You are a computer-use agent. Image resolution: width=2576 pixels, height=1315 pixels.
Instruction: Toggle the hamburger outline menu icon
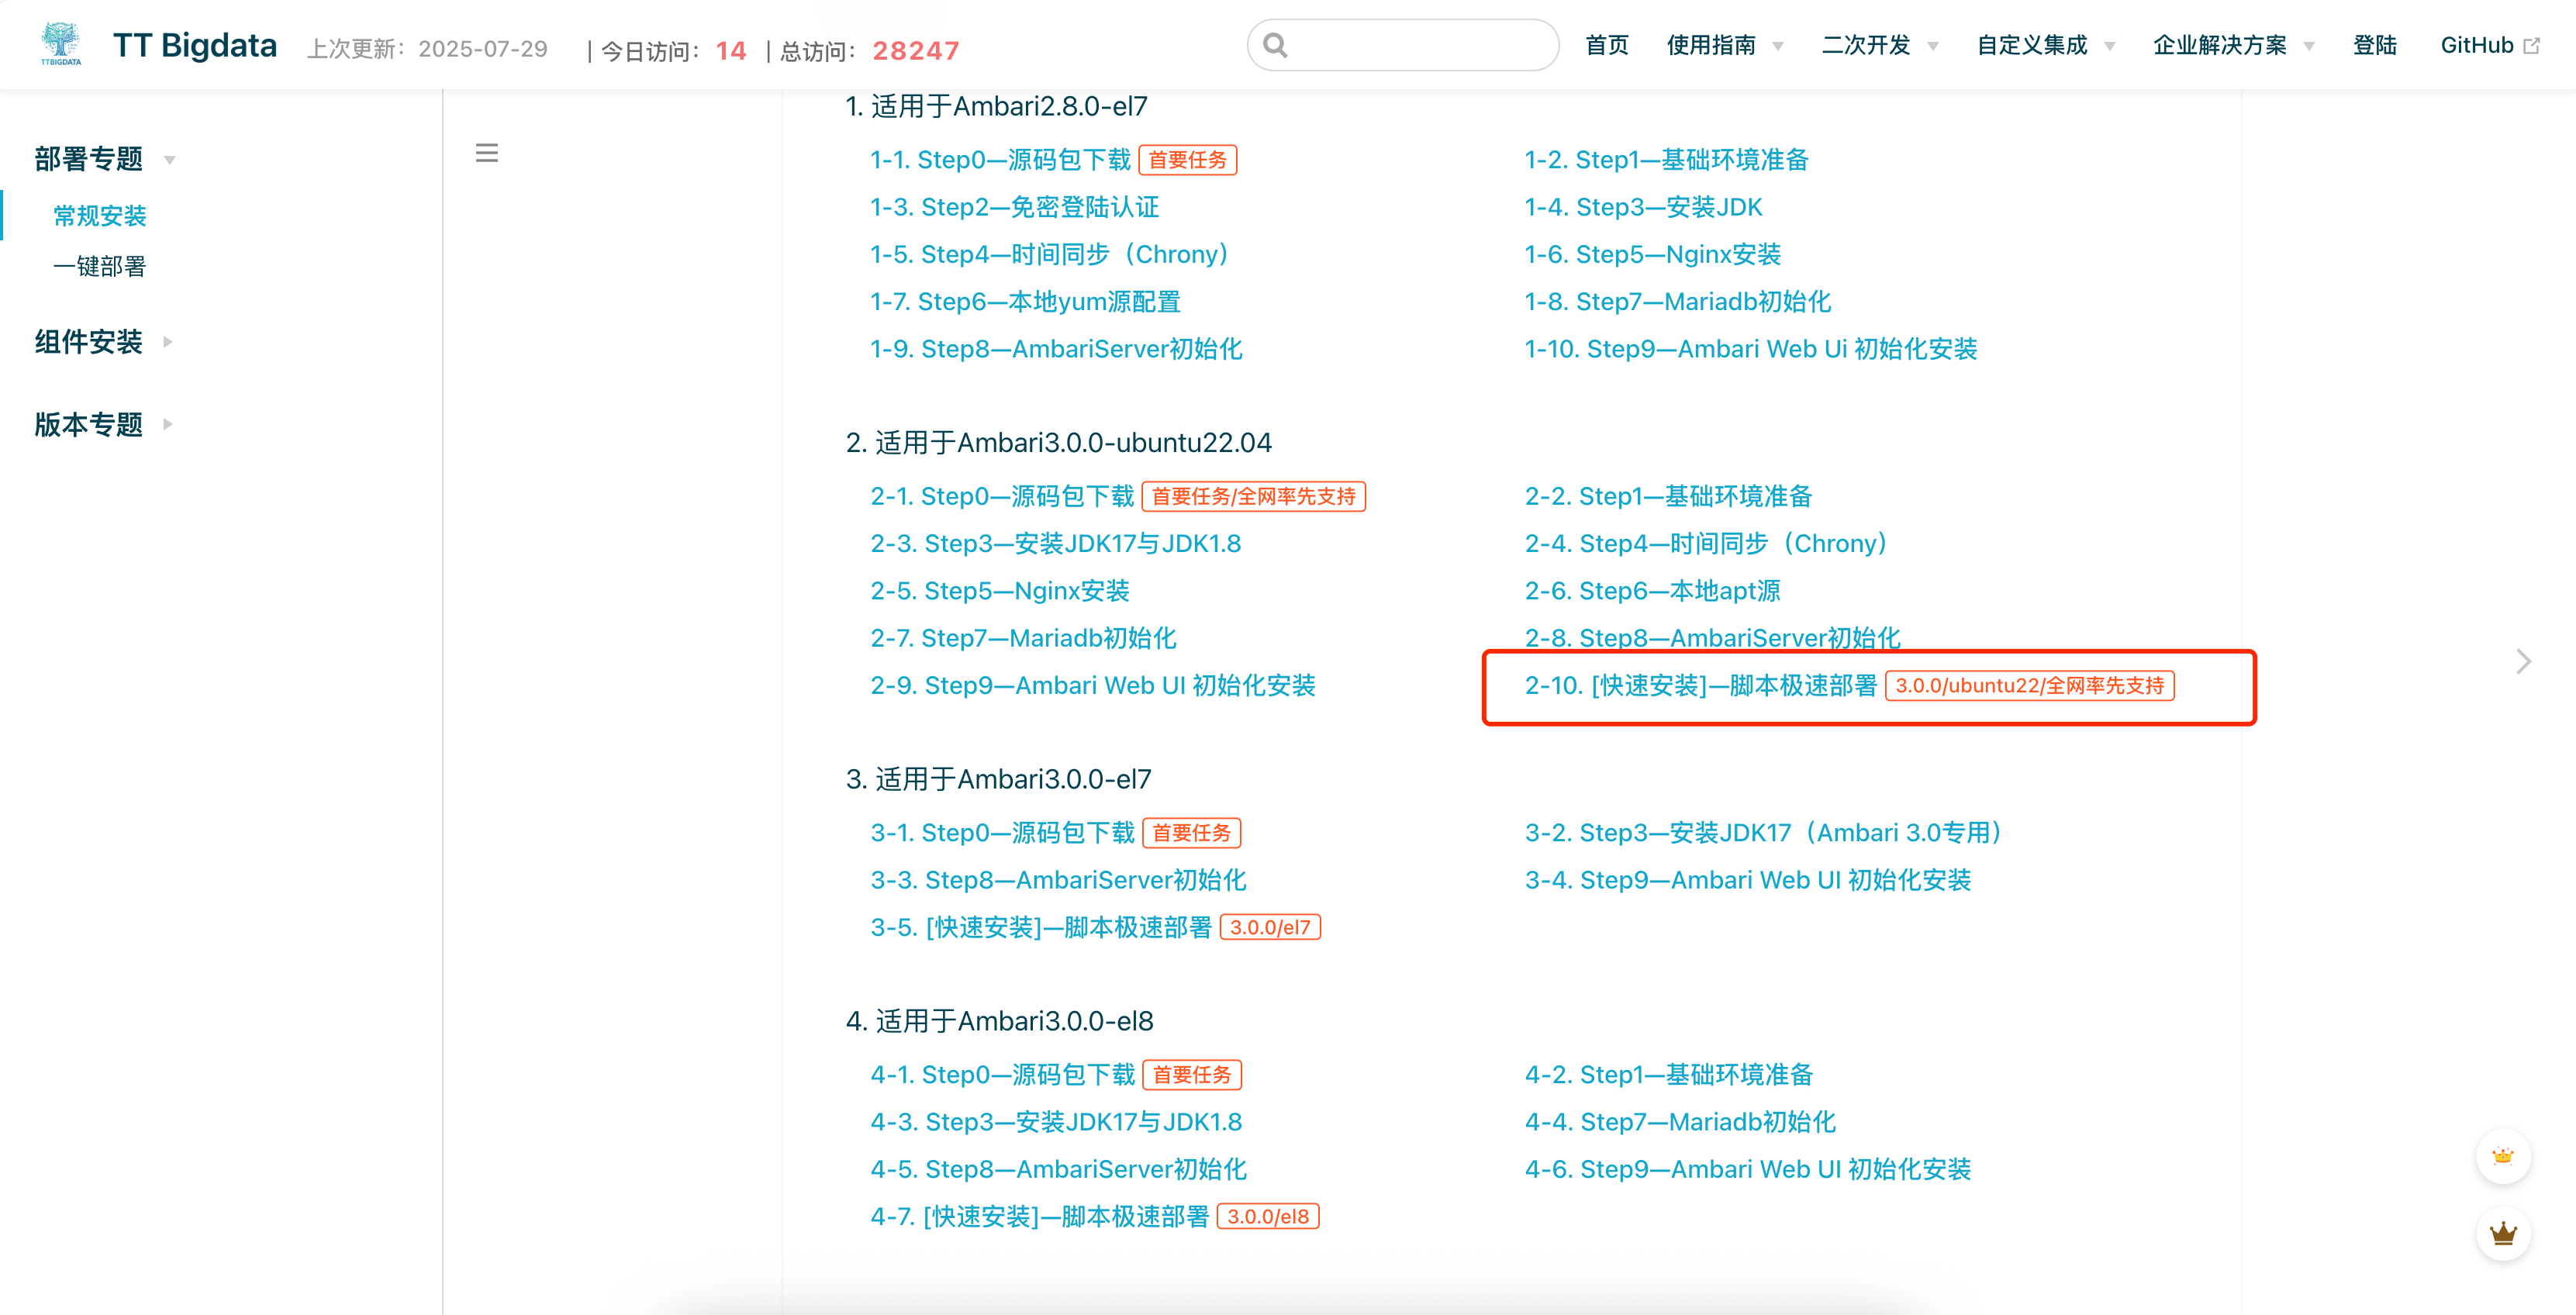487,153
